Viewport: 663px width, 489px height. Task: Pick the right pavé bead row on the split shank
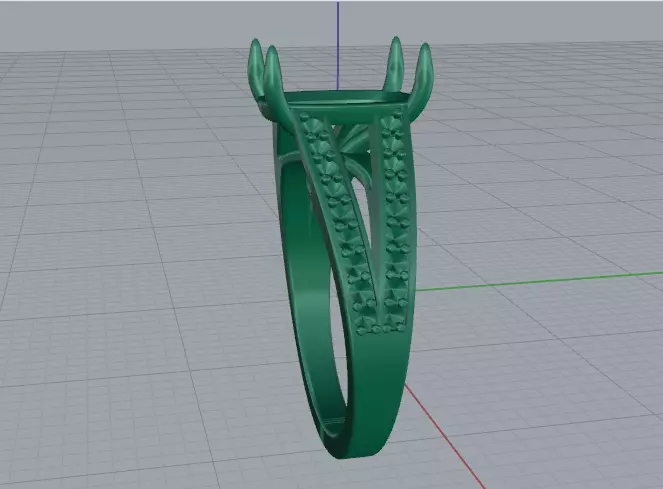click(395, 222)
